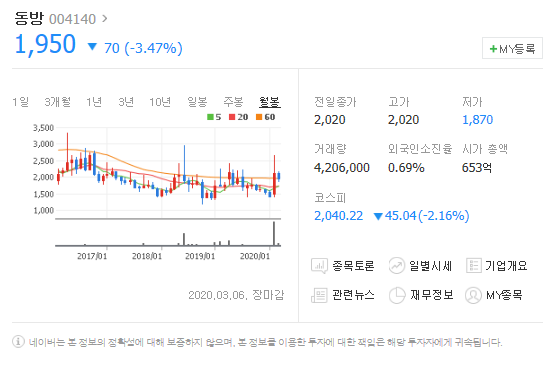The height and width of the screenshot is (375, 546).
Task: Click the 전일종가 value 2,020
Action: (x=330, y=120)
